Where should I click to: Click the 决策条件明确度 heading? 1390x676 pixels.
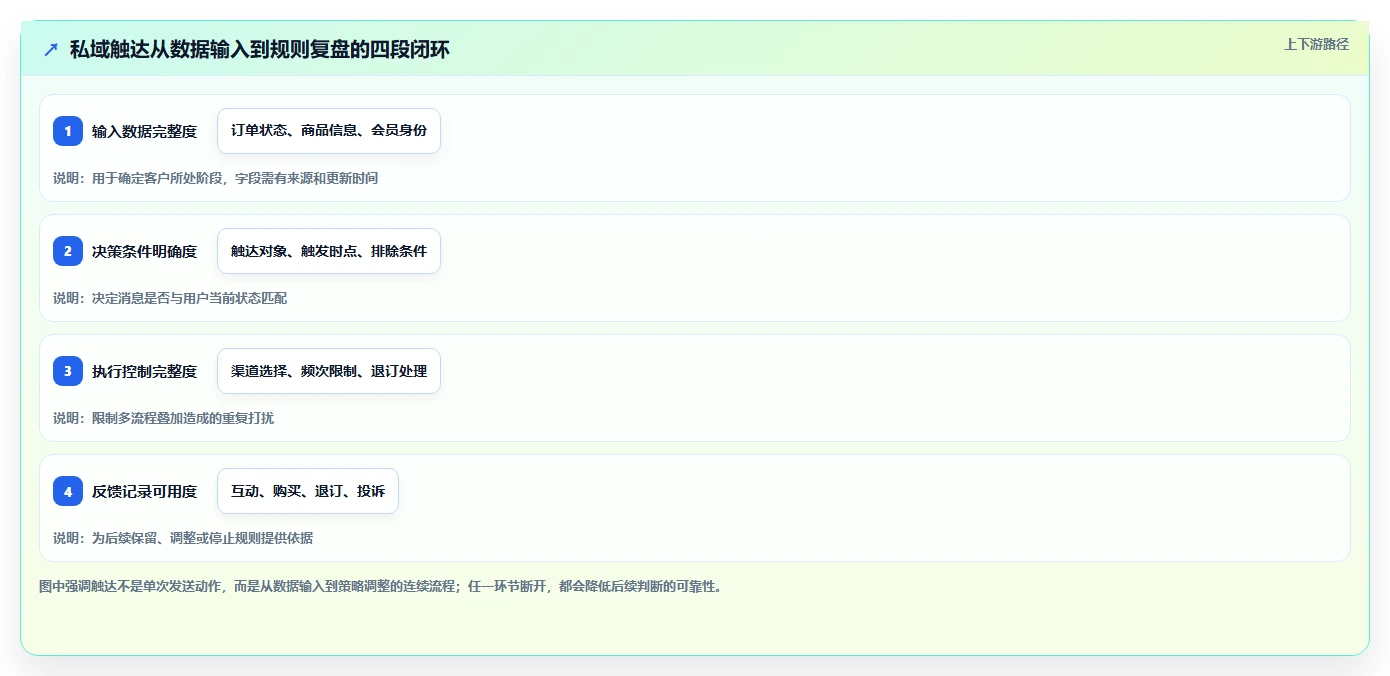(x=144, y=251)
